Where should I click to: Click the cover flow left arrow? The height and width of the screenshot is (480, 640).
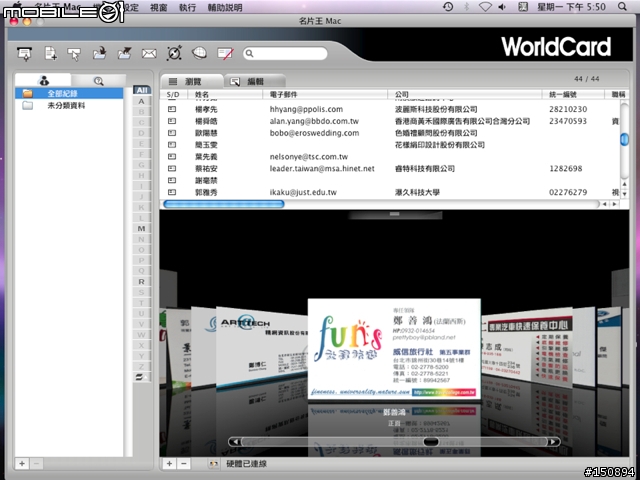pyautogui.click(x=235, y=442)
